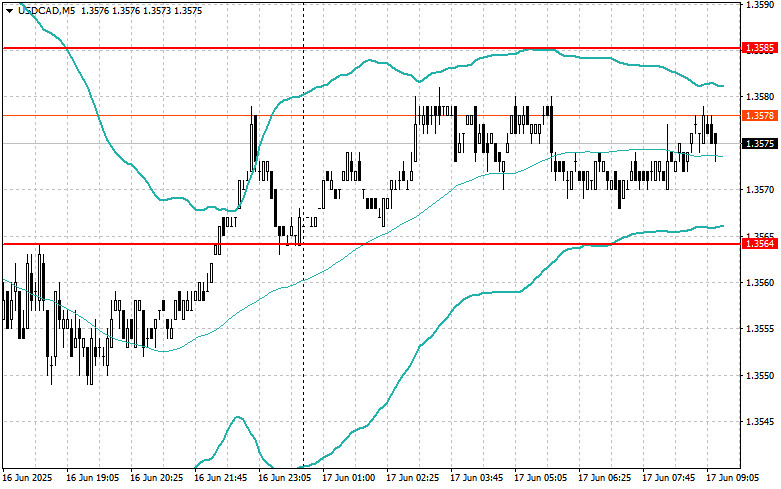Select the 16 Jun 21:45 time axis label
This screenshot has height=489, width=781.
[221, 478]
